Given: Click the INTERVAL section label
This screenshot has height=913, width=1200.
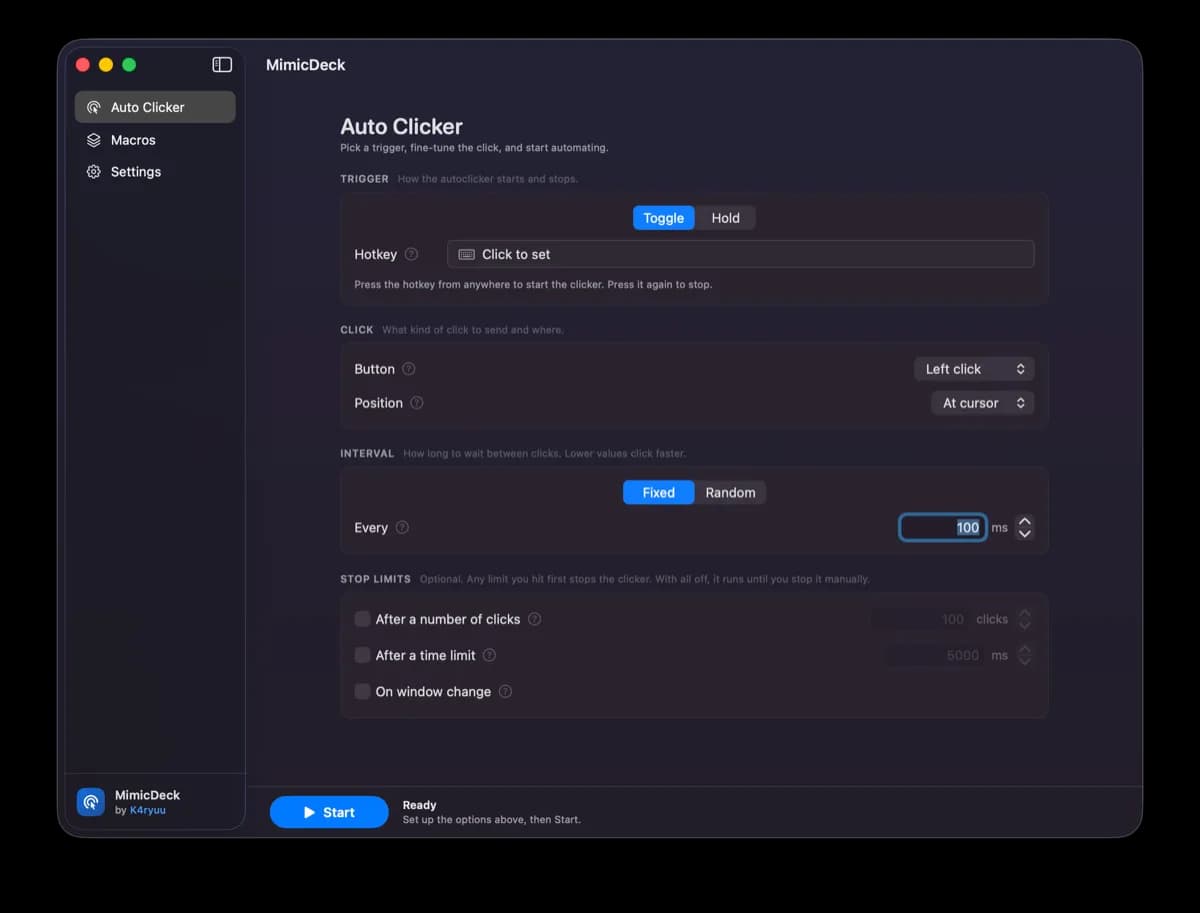Looking at the screenshot, I should [367, 453].
